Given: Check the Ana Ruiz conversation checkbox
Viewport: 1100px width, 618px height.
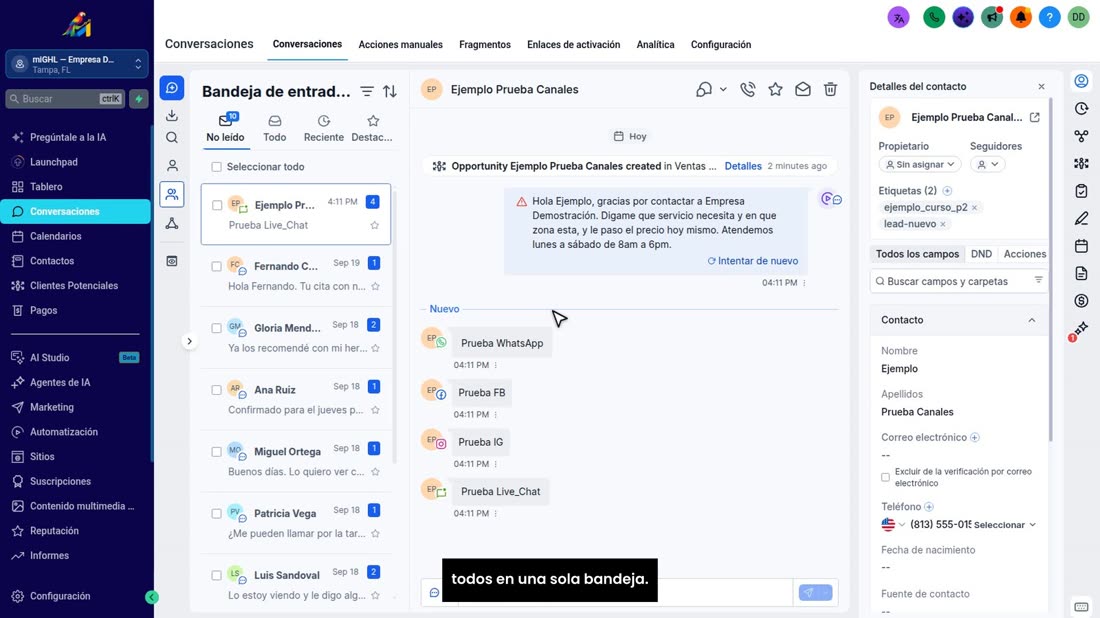Looking at the screenshot, I should click(x=217, y=390).
